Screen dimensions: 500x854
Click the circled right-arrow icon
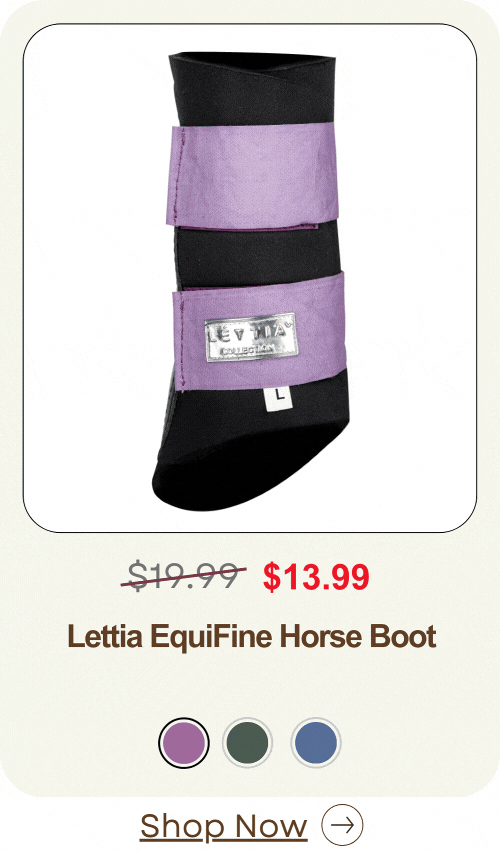click(x=342, y=825)
